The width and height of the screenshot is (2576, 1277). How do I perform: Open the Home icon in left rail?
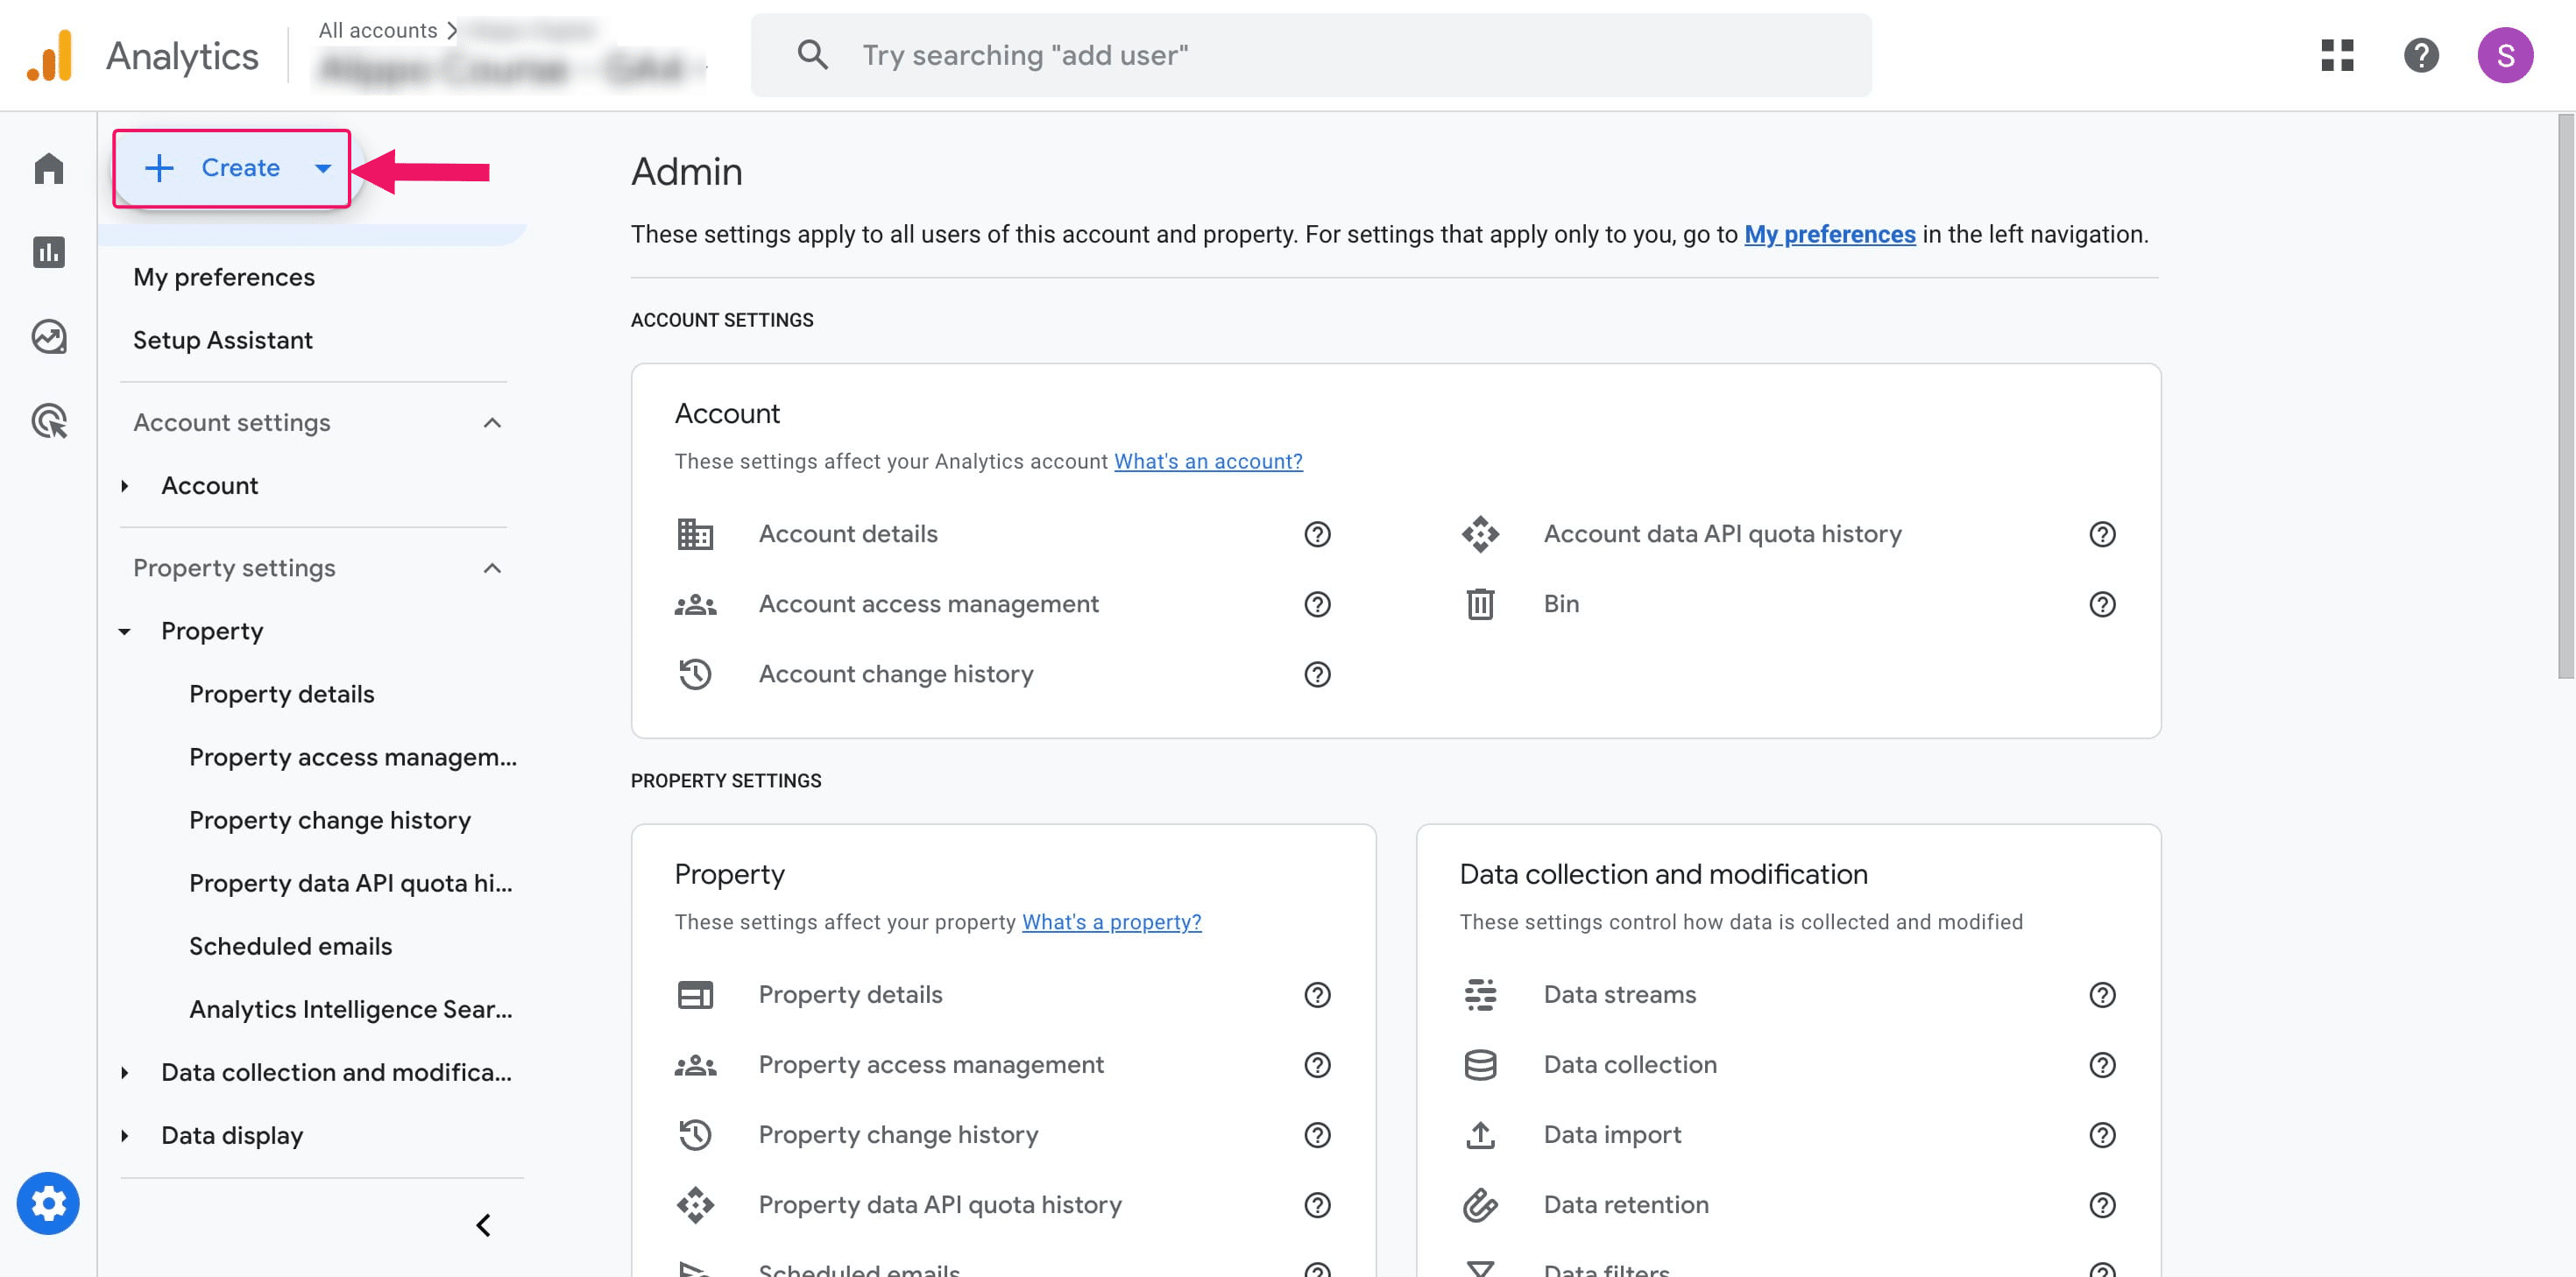click(48, 168)
